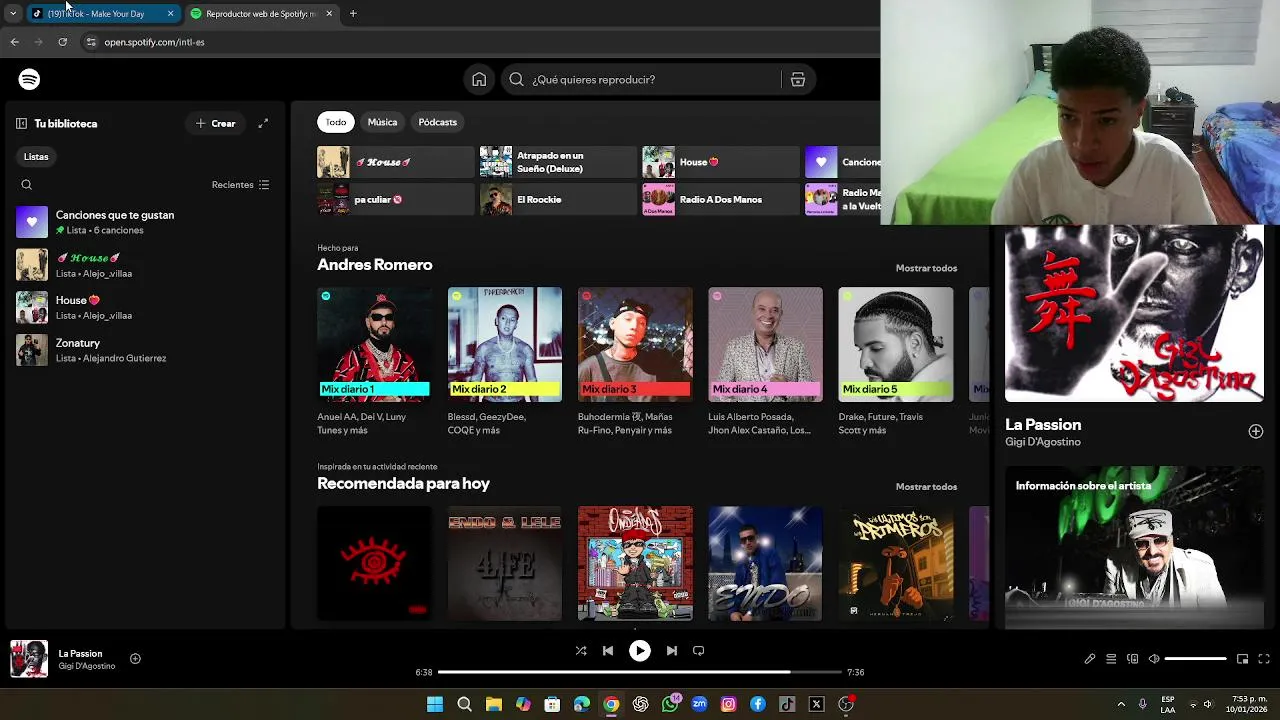Open the green House playlist by Alejo_villaa

(143, 265)
